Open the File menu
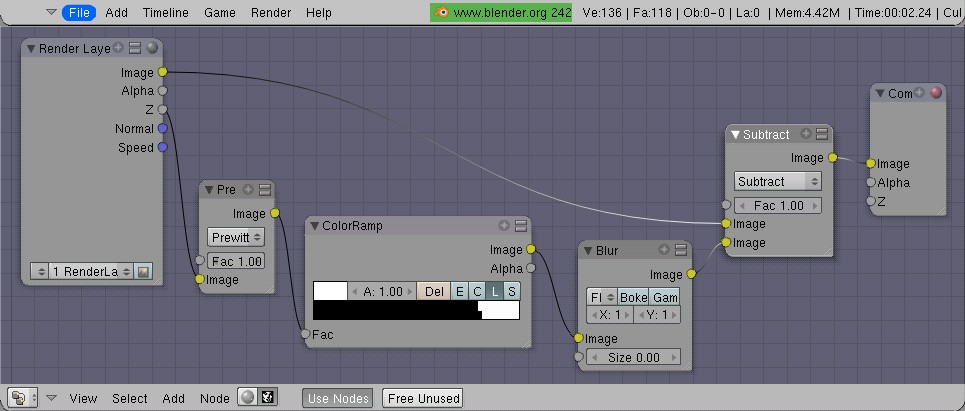 [x=79, y=12]
